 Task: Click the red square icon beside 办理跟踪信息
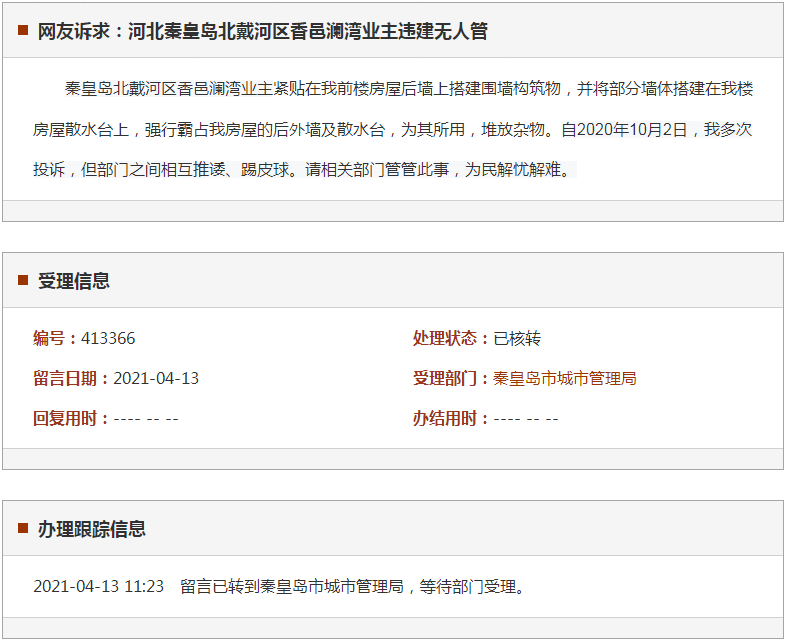pyautogui.click(x=23, y=528)
